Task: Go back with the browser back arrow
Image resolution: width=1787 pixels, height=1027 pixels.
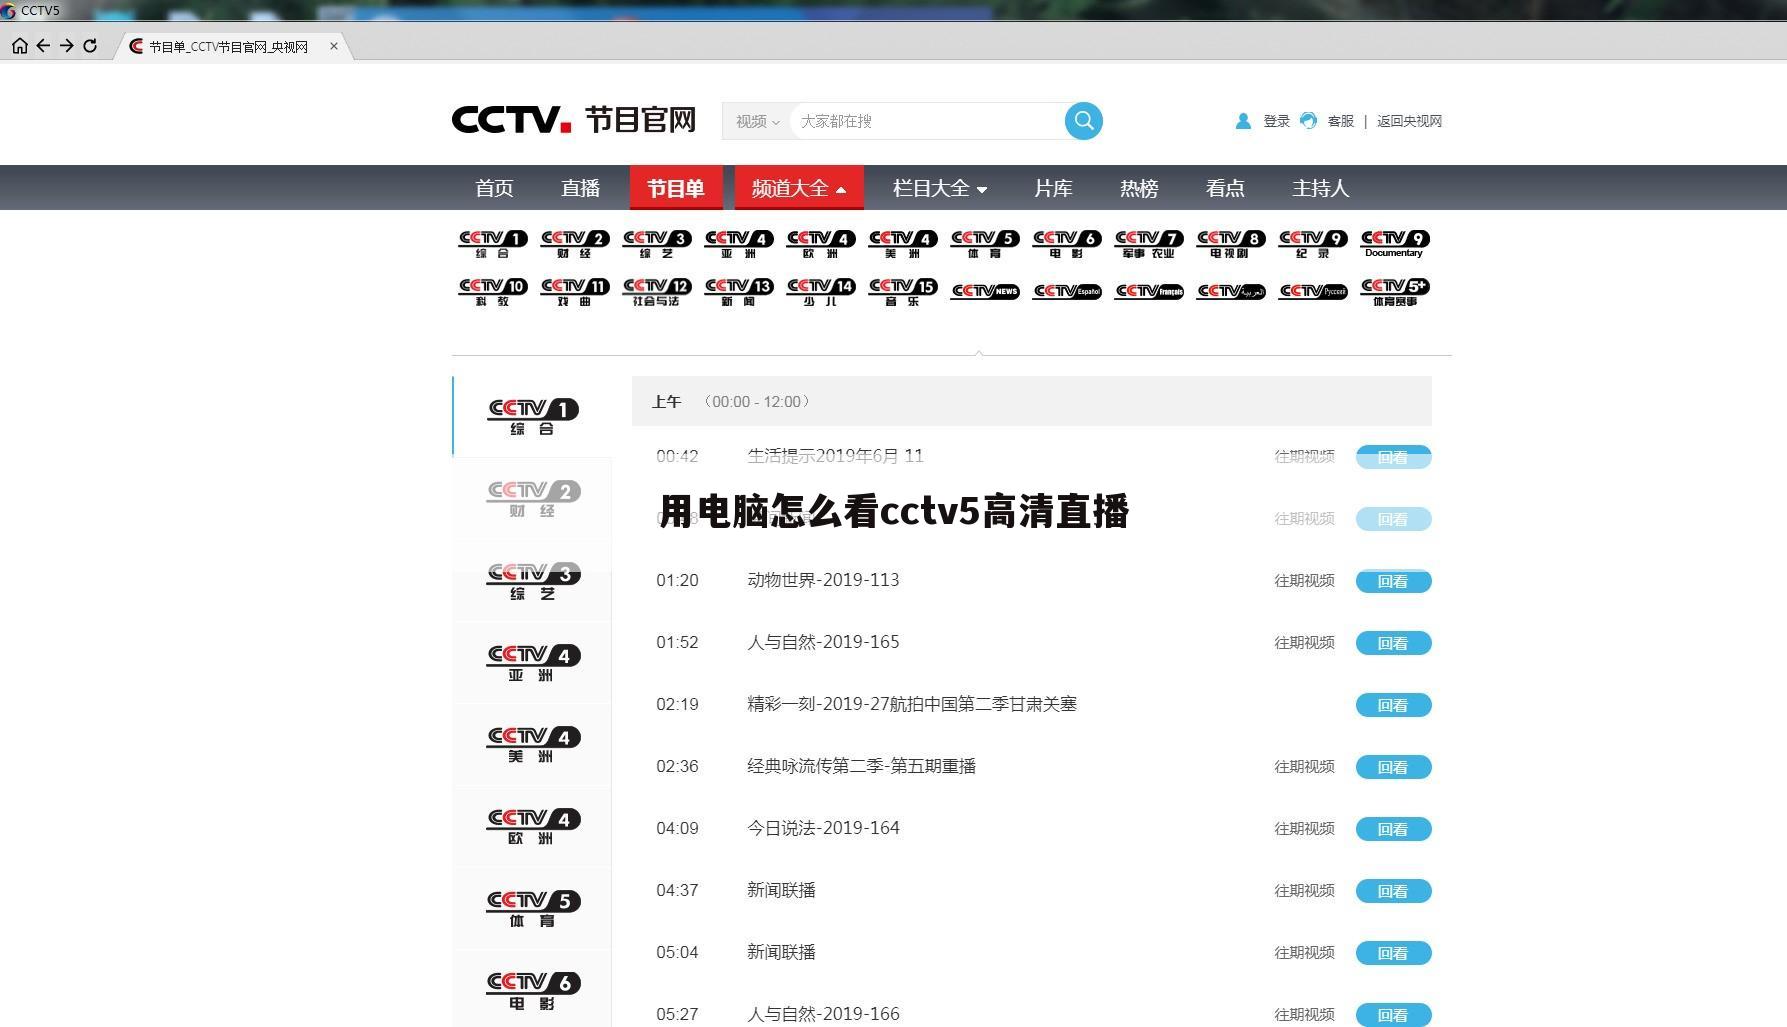Action: click(43, 46)
